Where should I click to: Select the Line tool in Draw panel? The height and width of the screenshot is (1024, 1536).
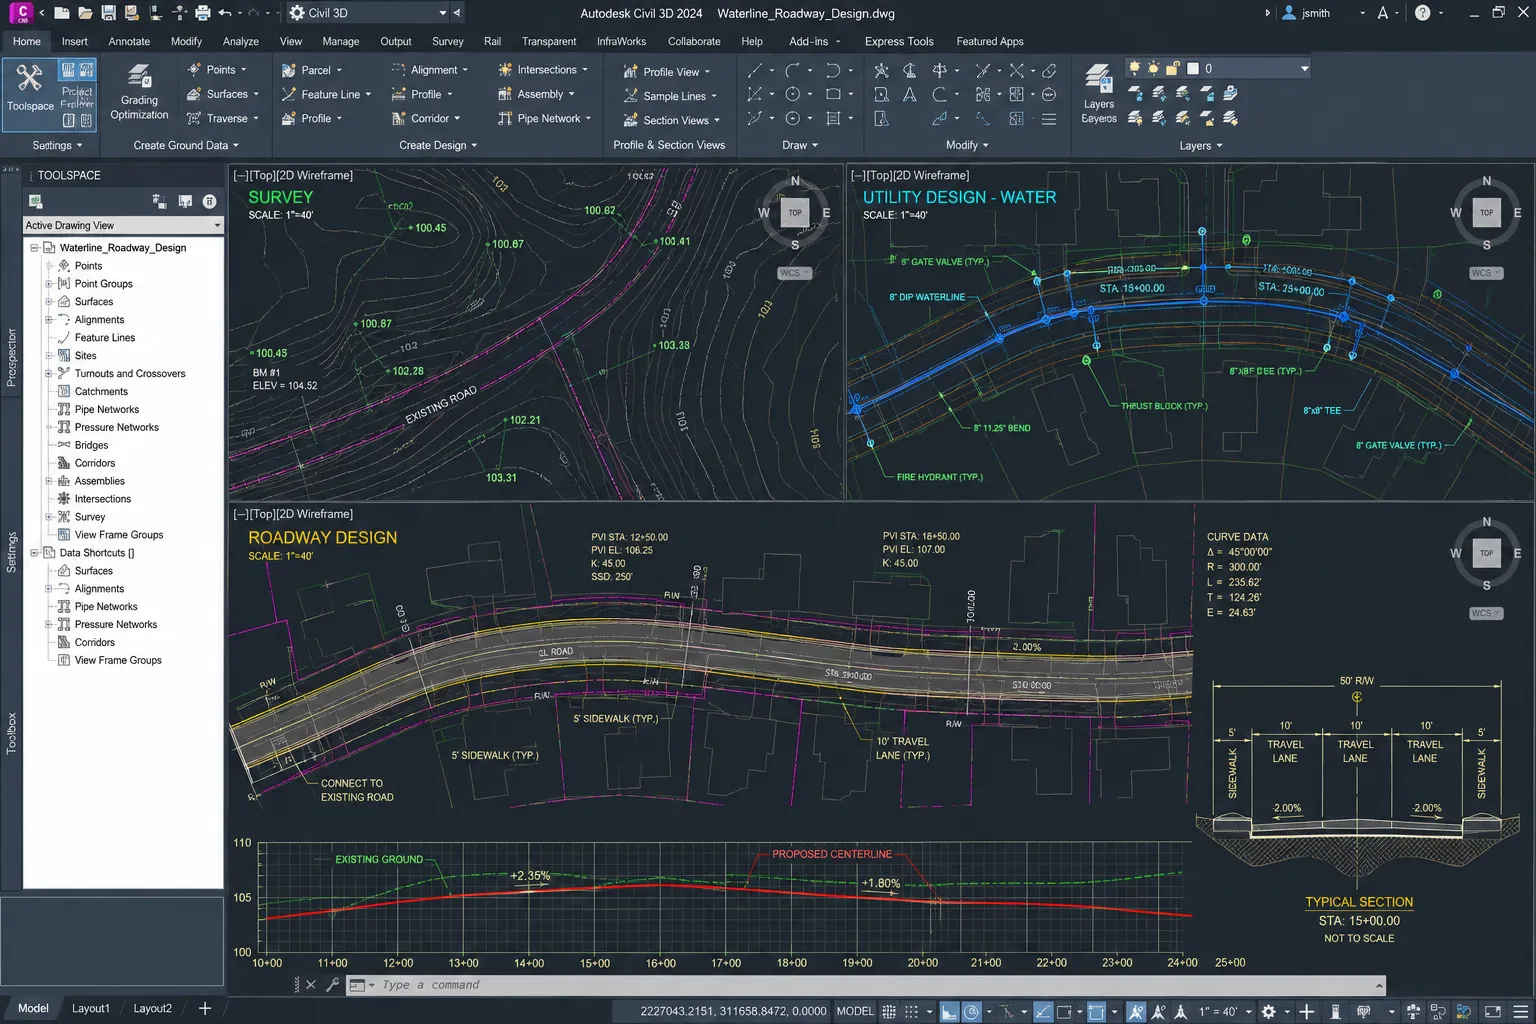point(755,70)
